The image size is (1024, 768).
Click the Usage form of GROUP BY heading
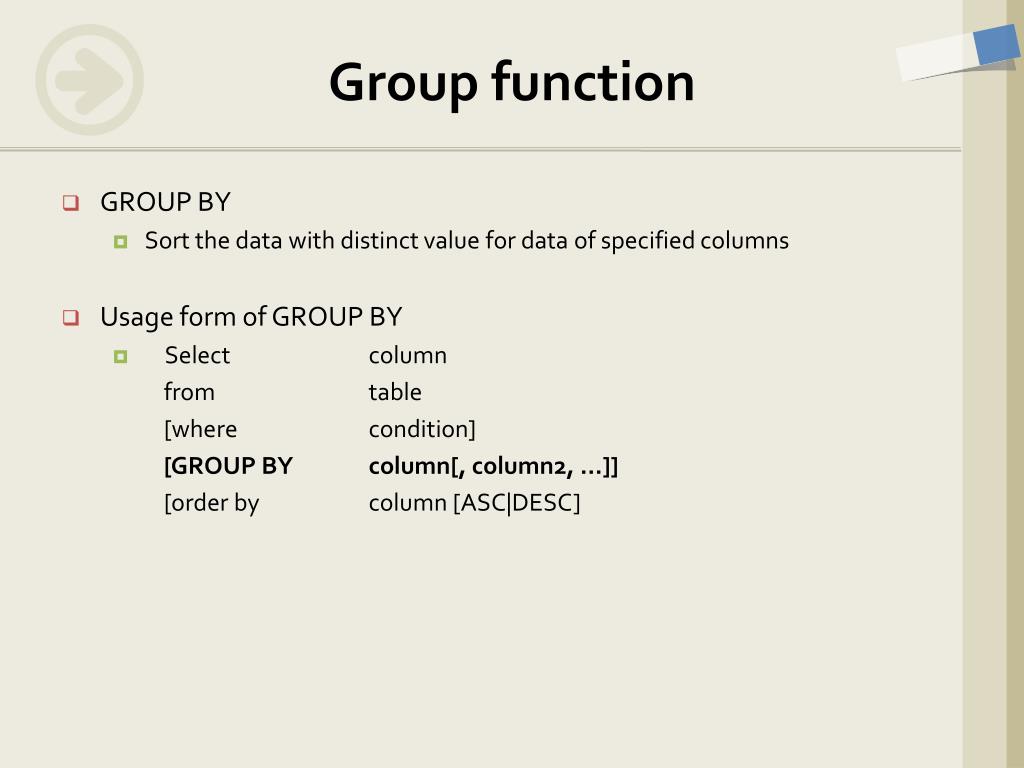pyautogui.click(x=251, y=317)
